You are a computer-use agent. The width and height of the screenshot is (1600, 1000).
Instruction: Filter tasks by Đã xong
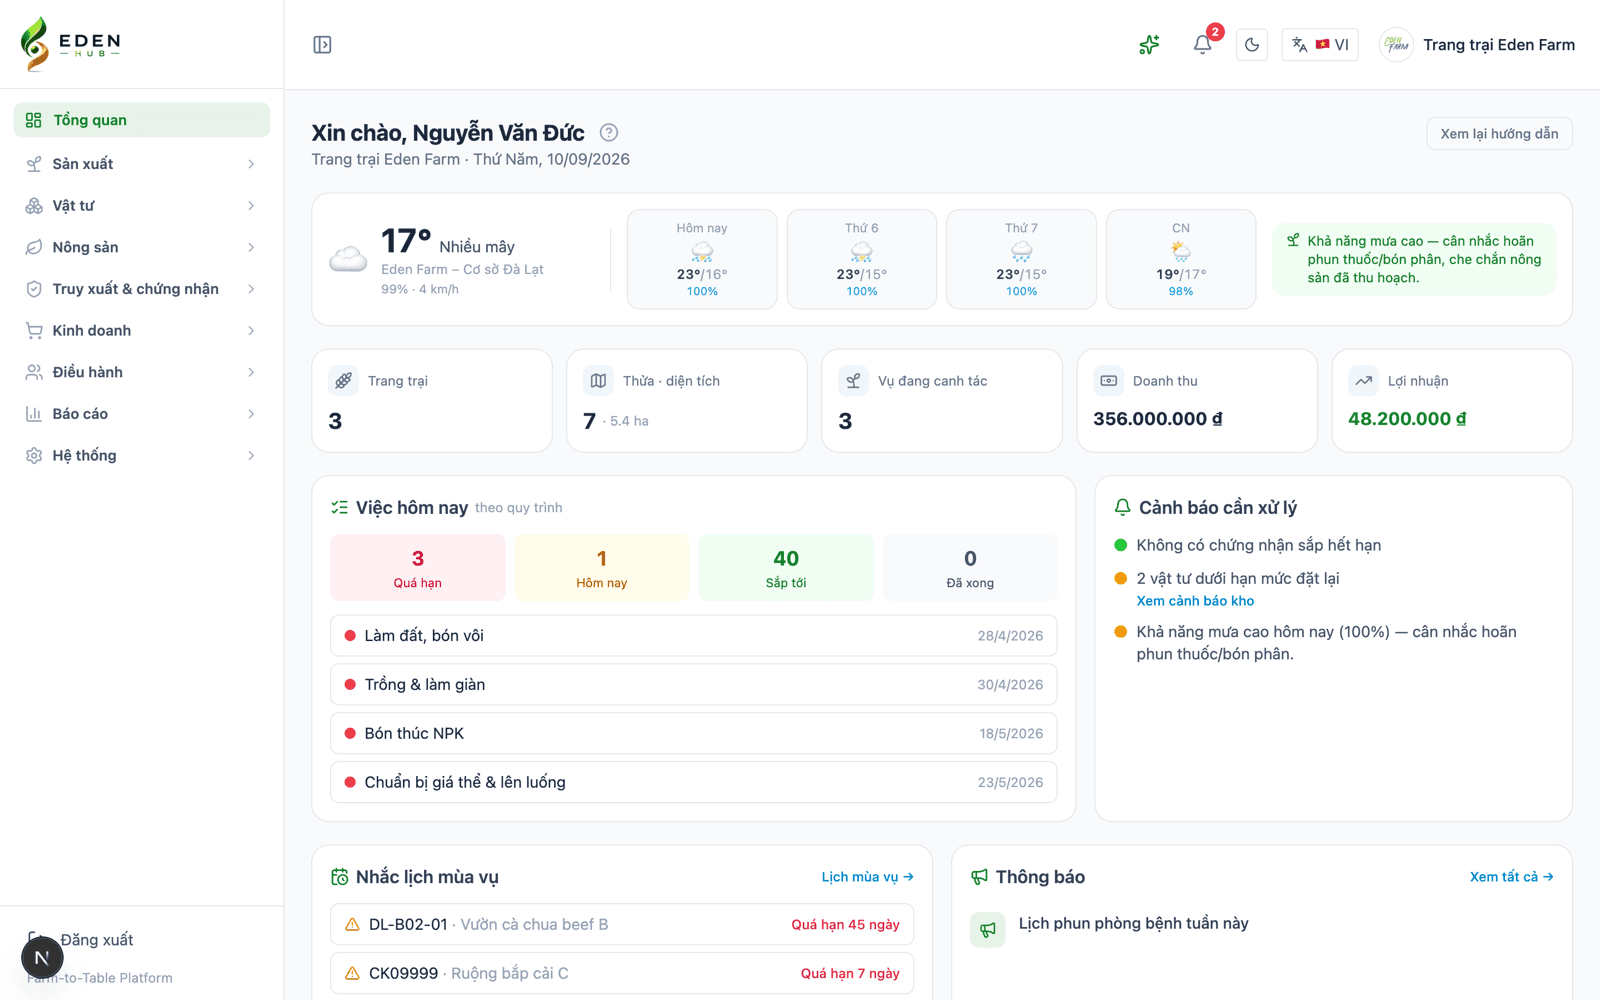[x=970, y=568]
